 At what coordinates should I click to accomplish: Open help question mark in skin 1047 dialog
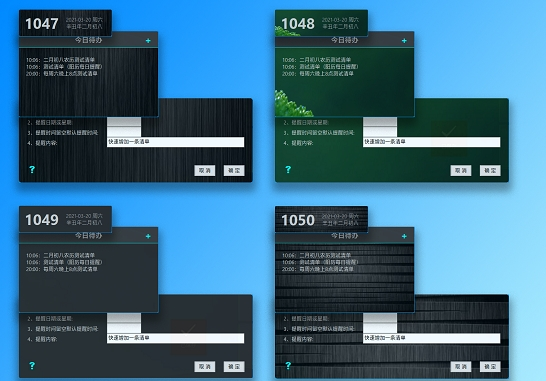point(32,170)
